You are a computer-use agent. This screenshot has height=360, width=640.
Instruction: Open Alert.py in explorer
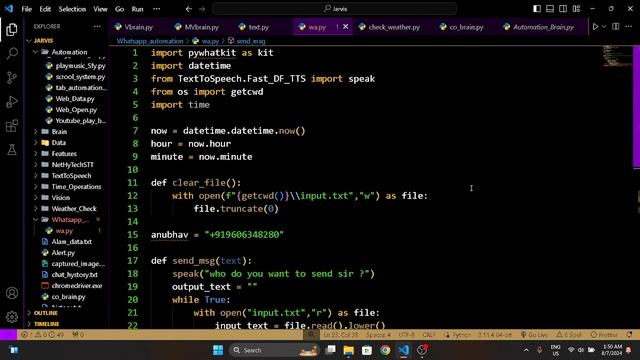(63, 253)
